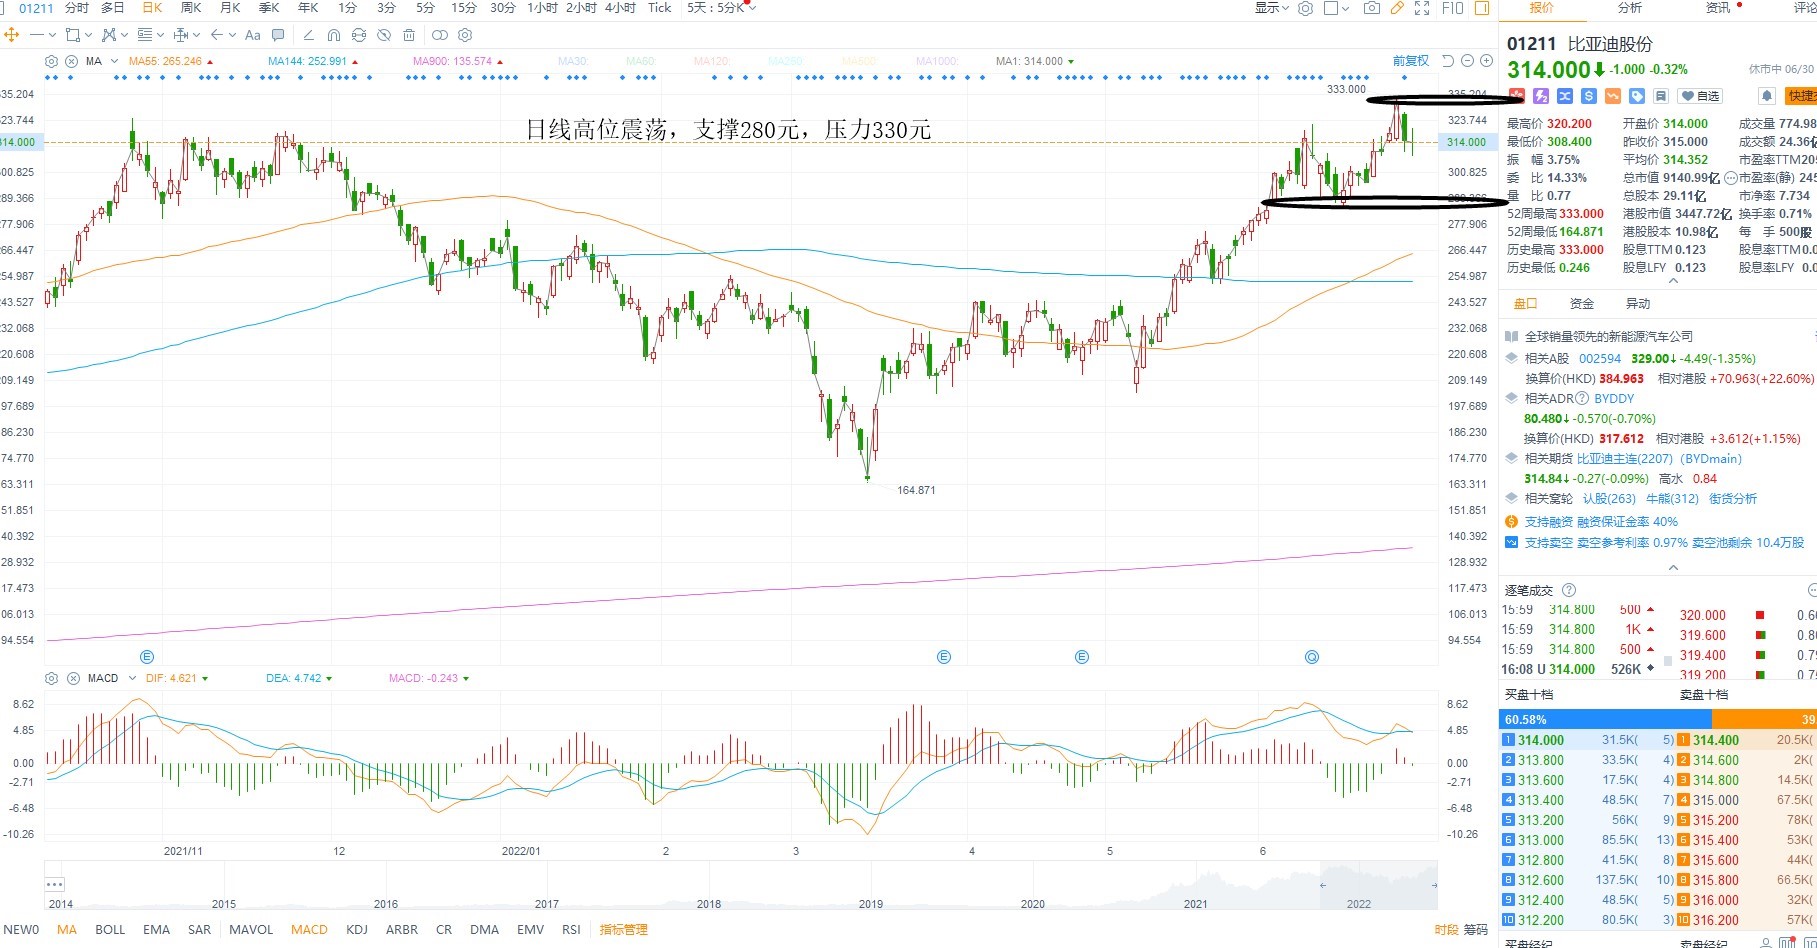Toggle the right side panel icon
Screen dimensions: 1817x948
pos(1482,8)
